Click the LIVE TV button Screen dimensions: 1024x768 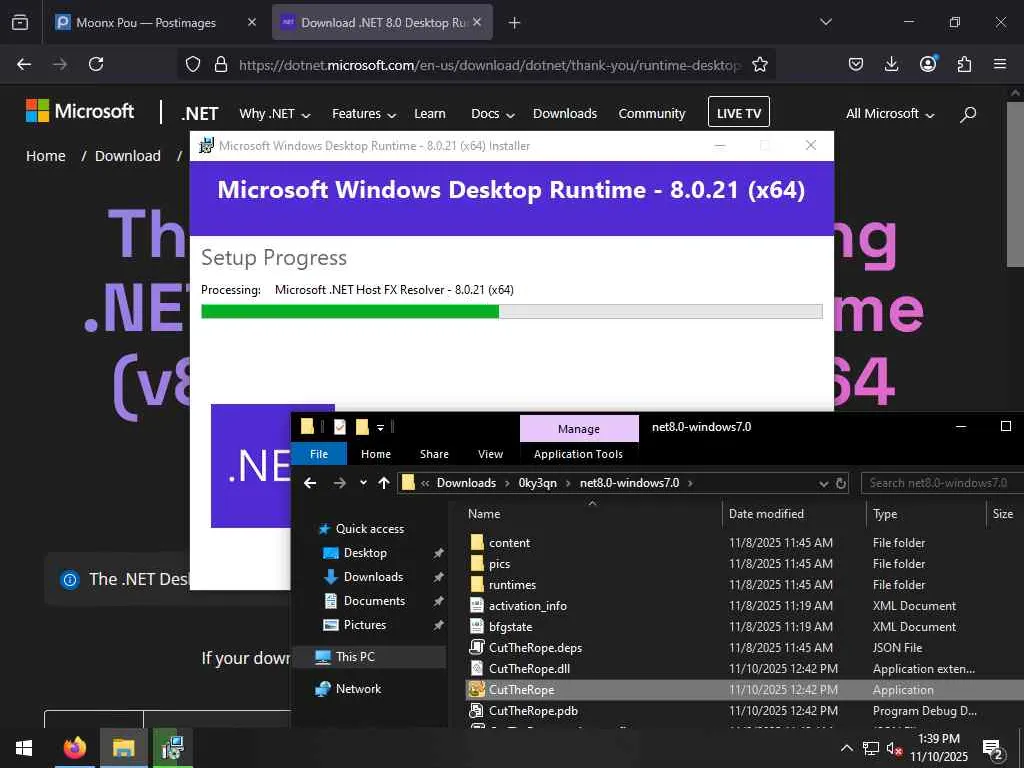739,112
